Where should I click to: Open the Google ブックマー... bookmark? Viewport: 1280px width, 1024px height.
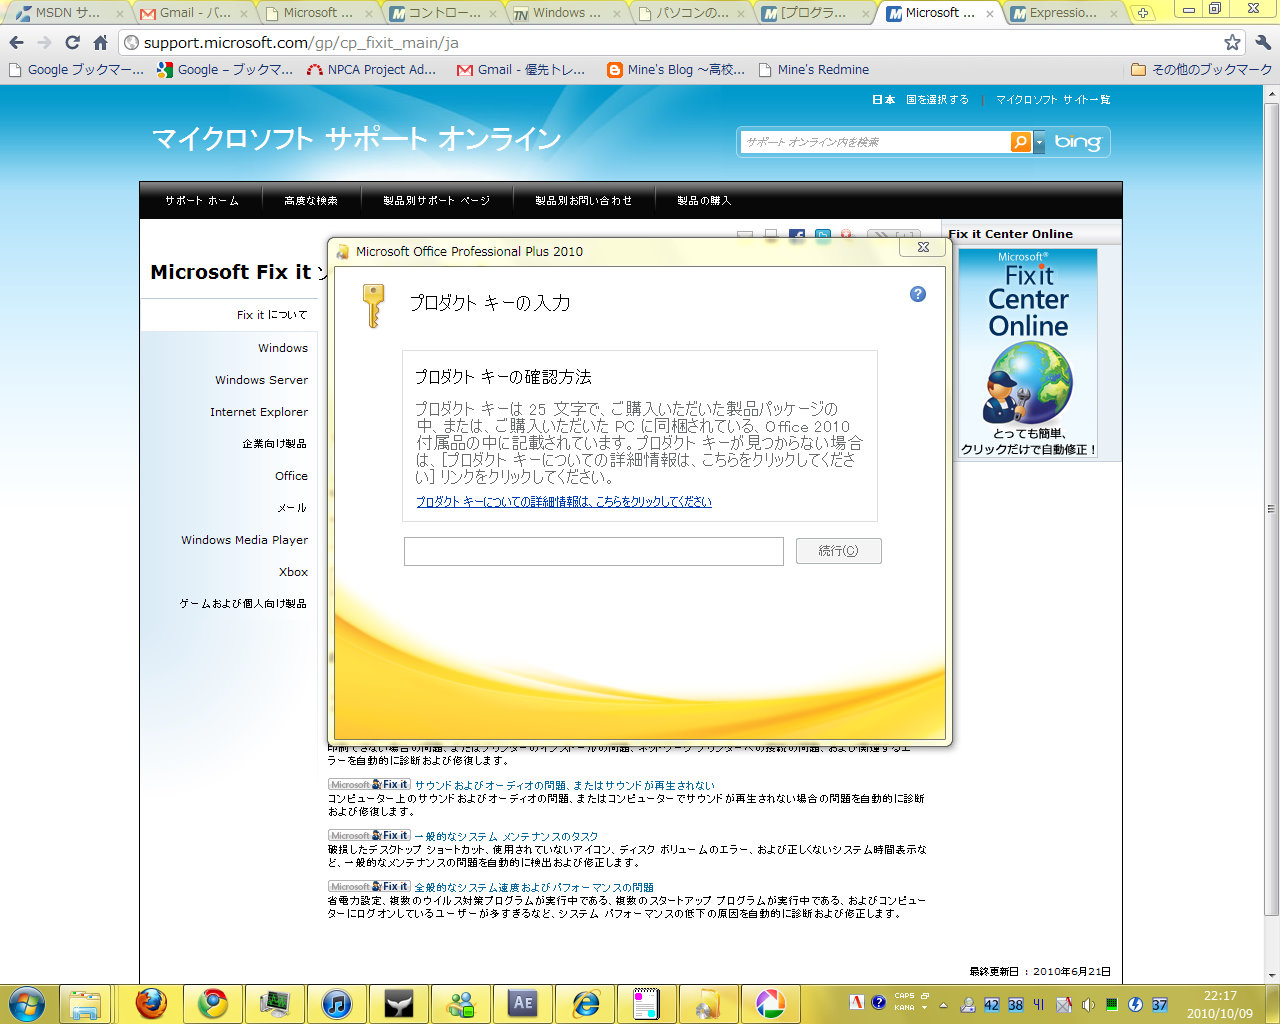(x=77, y=70)
